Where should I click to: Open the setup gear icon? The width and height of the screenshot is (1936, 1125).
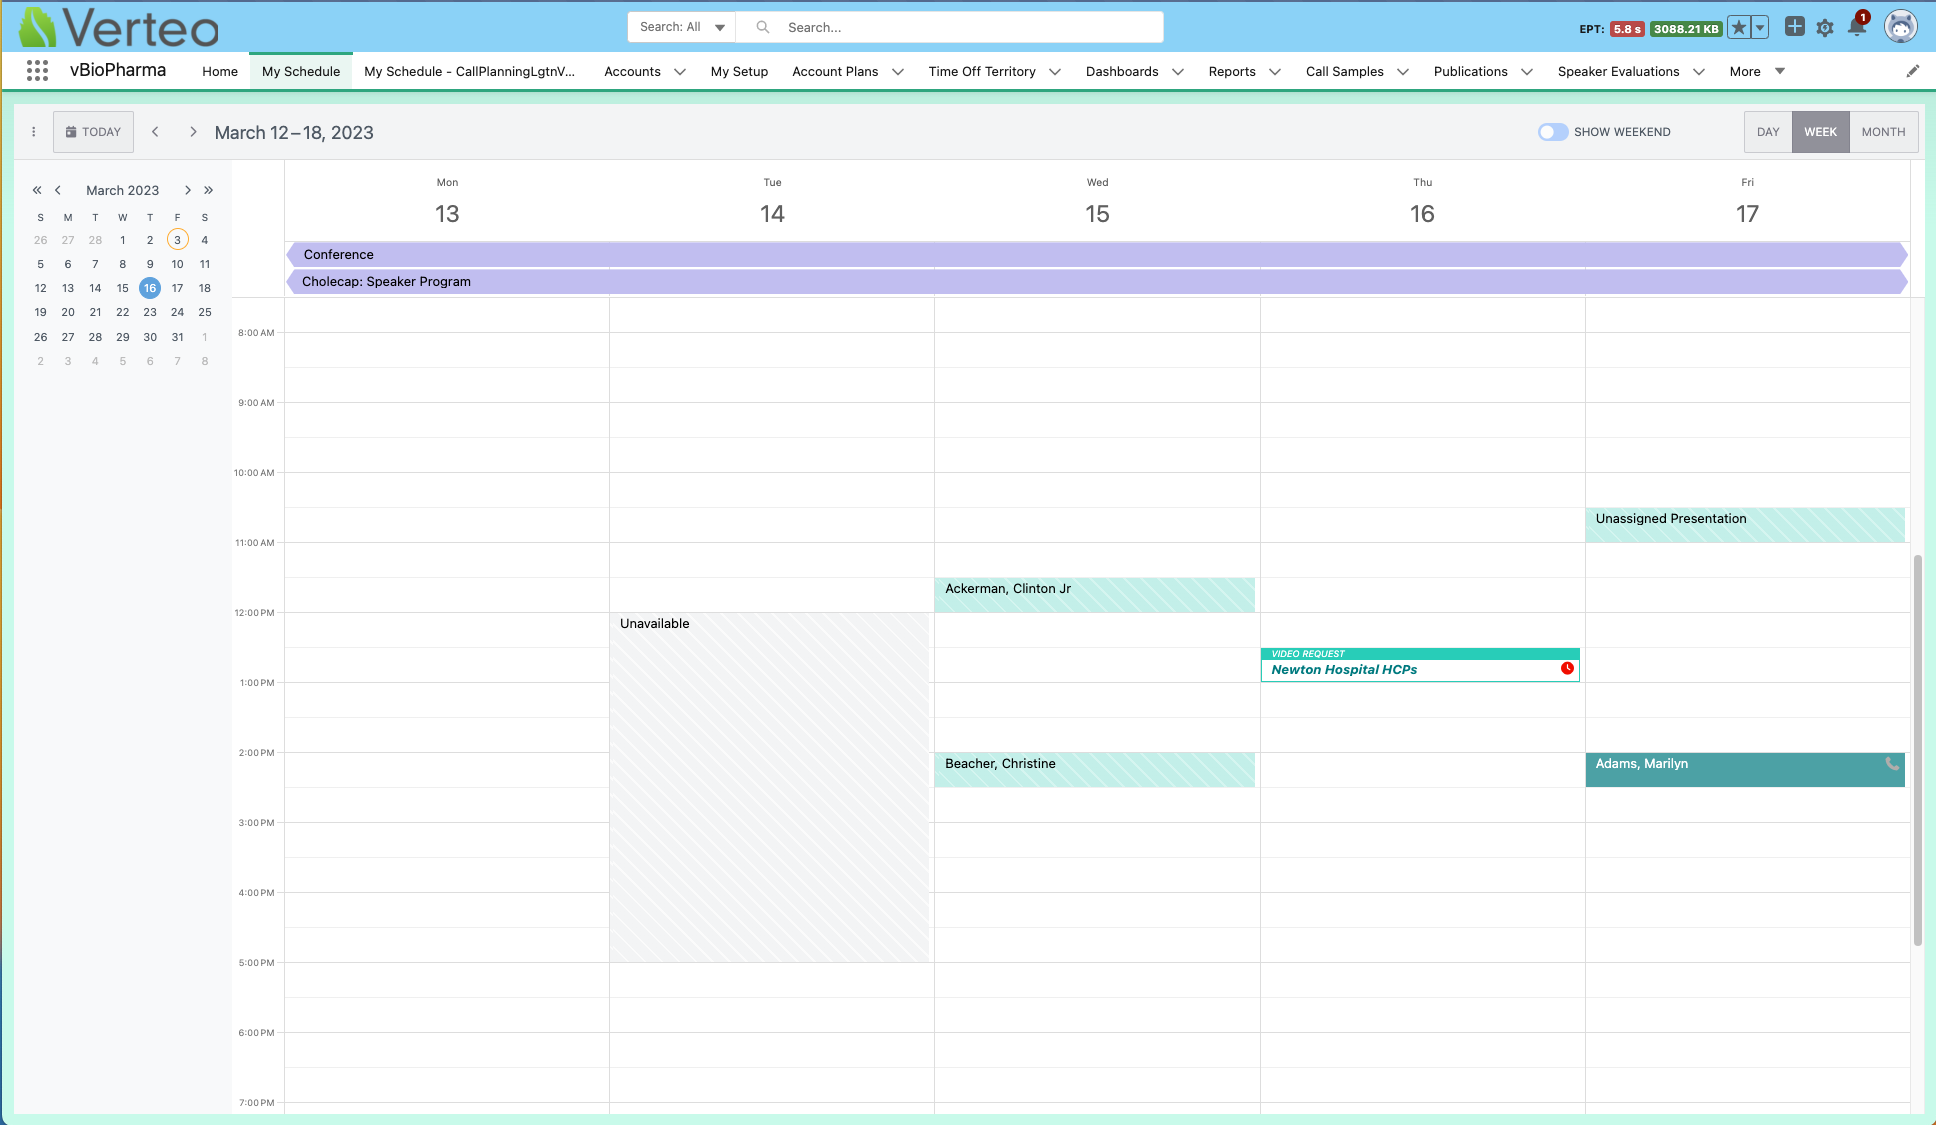1825,28
